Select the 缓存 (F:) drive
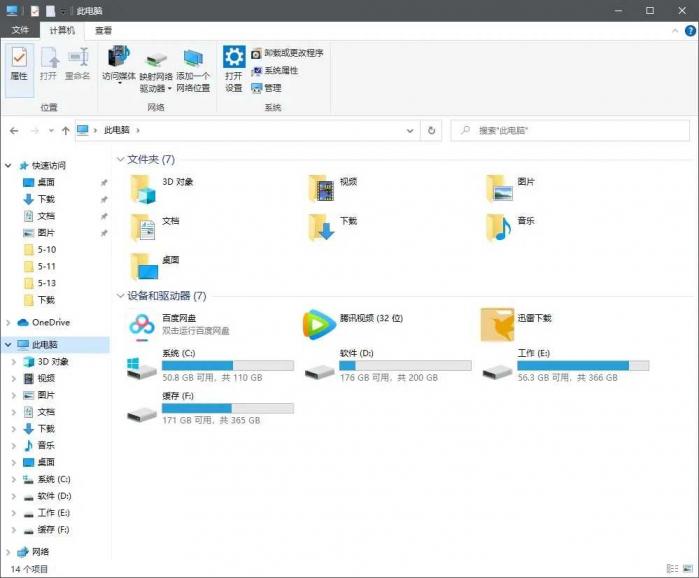 (210, 408)
